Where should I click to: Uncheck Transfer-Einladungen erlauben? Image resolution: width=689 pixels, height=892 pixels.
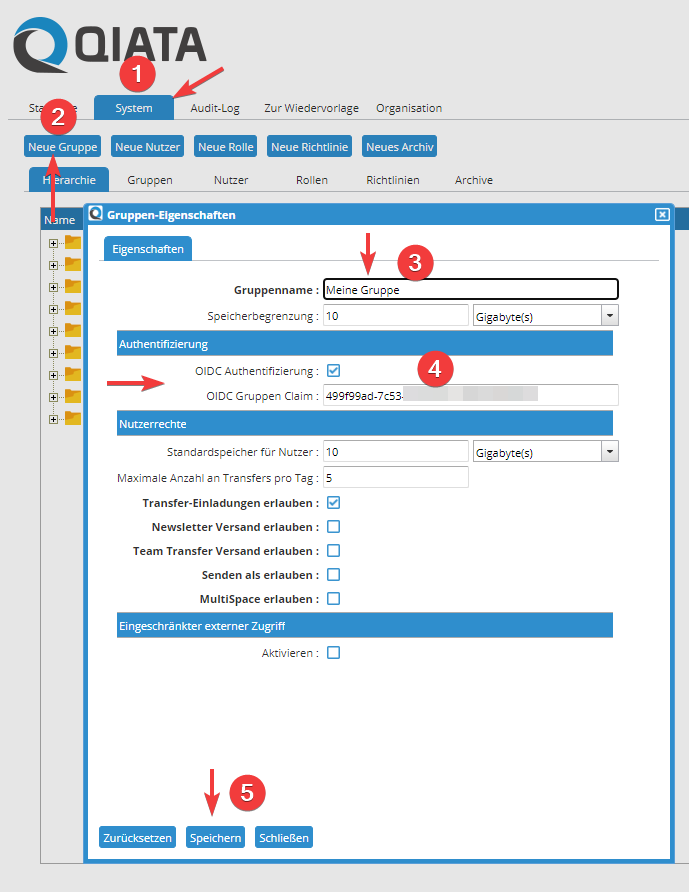click(334, 502)
